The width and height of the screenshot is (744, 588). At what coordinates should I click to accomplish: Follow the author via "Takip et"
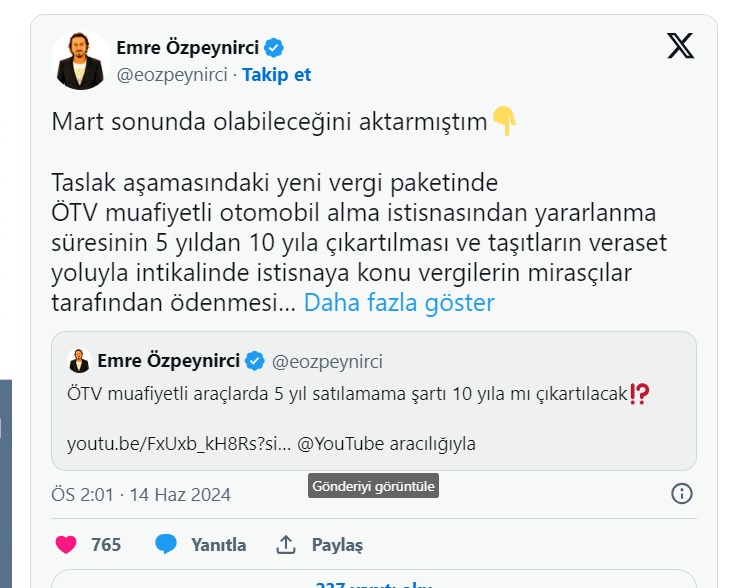[276, 74]
